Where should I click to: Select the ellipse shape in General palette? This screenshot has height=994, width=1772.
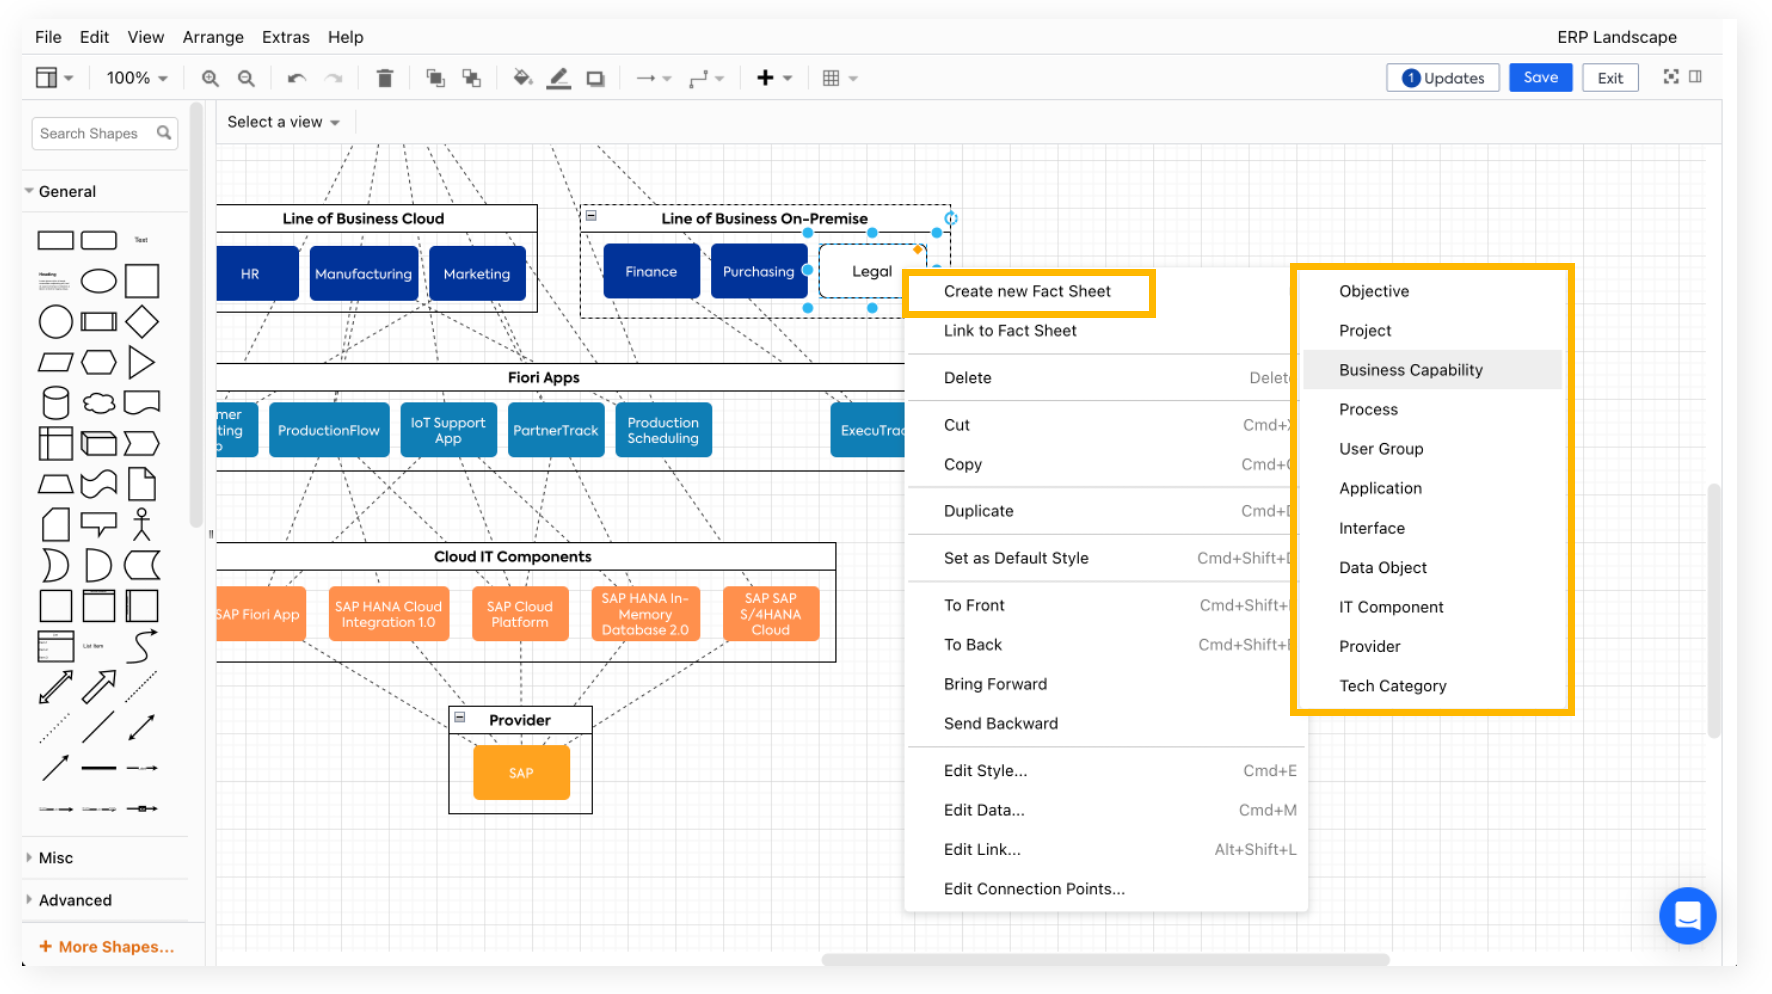98,281
